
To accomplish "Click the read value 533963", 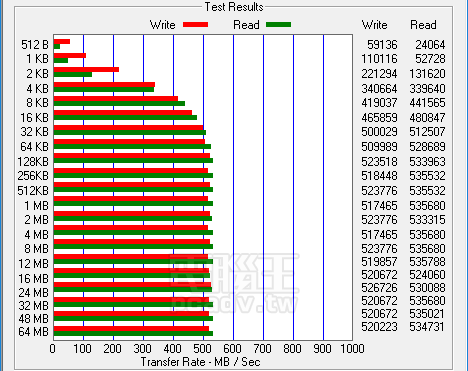I will (x=428, y=162).
